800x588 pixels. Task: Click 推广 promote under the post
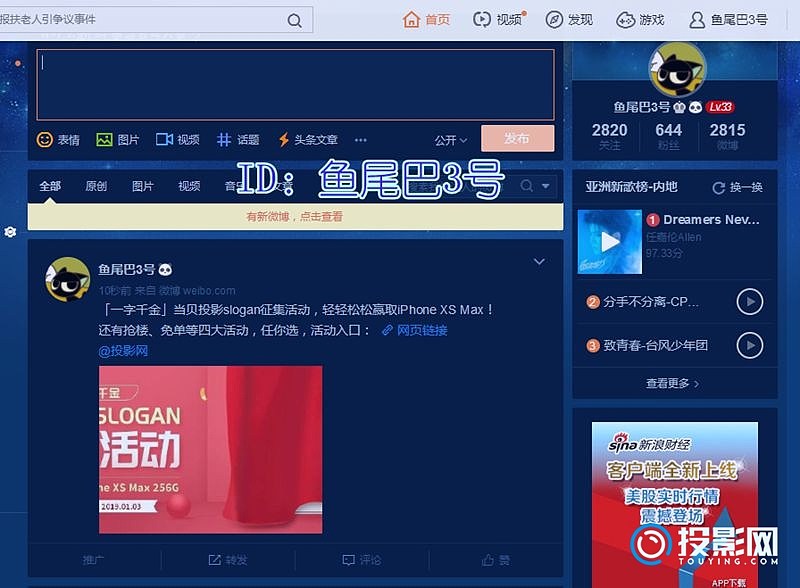tap(93, 560)
